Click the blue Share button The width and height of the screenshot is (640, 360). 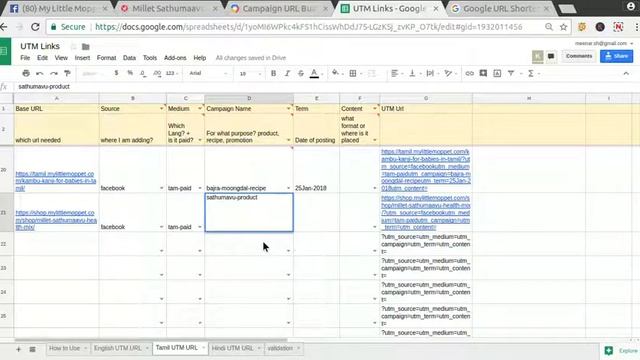pos(616,56)
